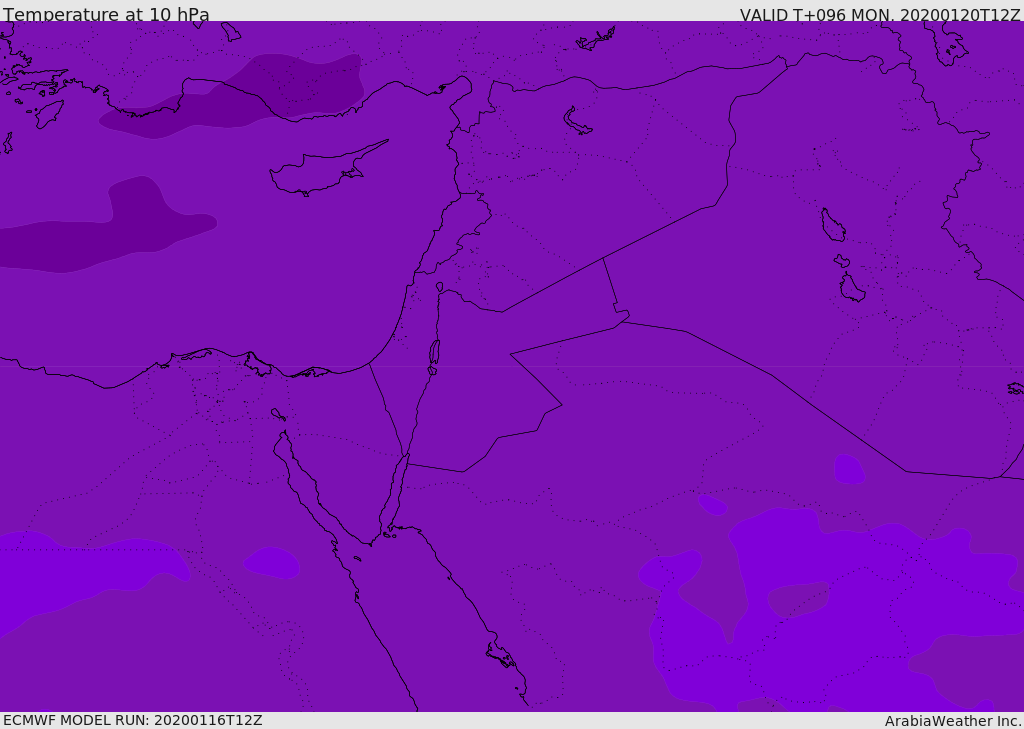Click the Dead Sea outline on map
The width and height of the screenshot is (1024, 729).
tap(434, 353)
